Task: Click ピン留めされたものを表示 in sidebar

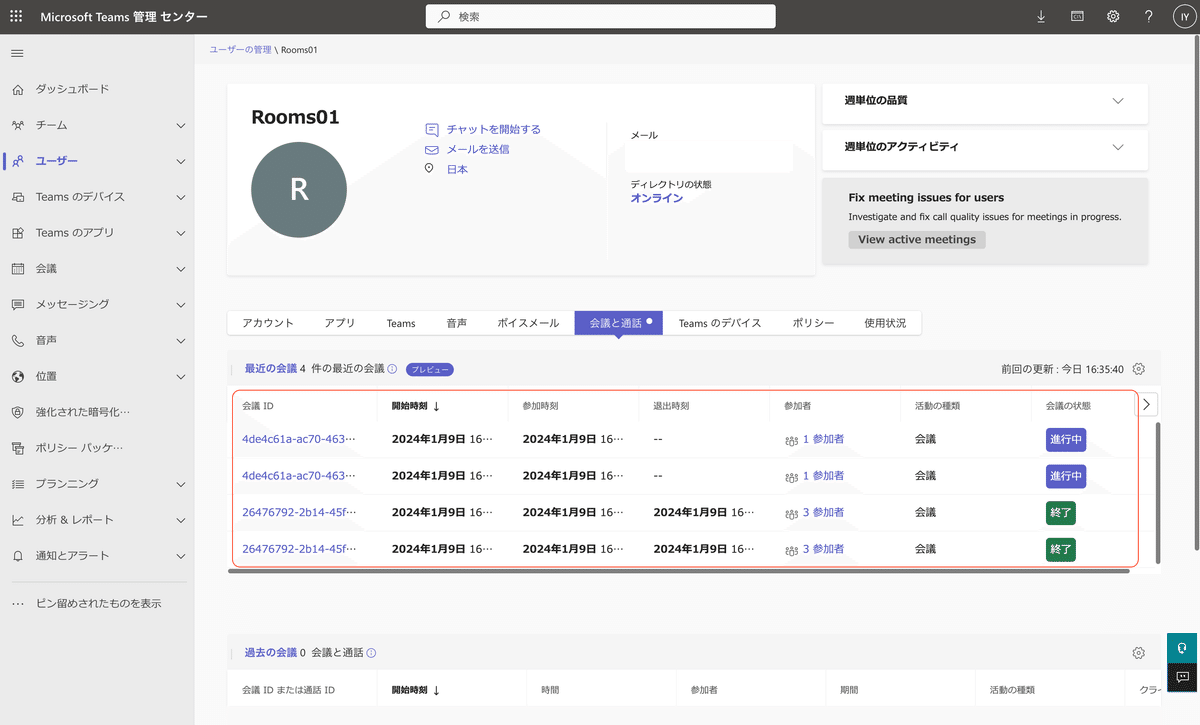Action: [x=98, y=604]
